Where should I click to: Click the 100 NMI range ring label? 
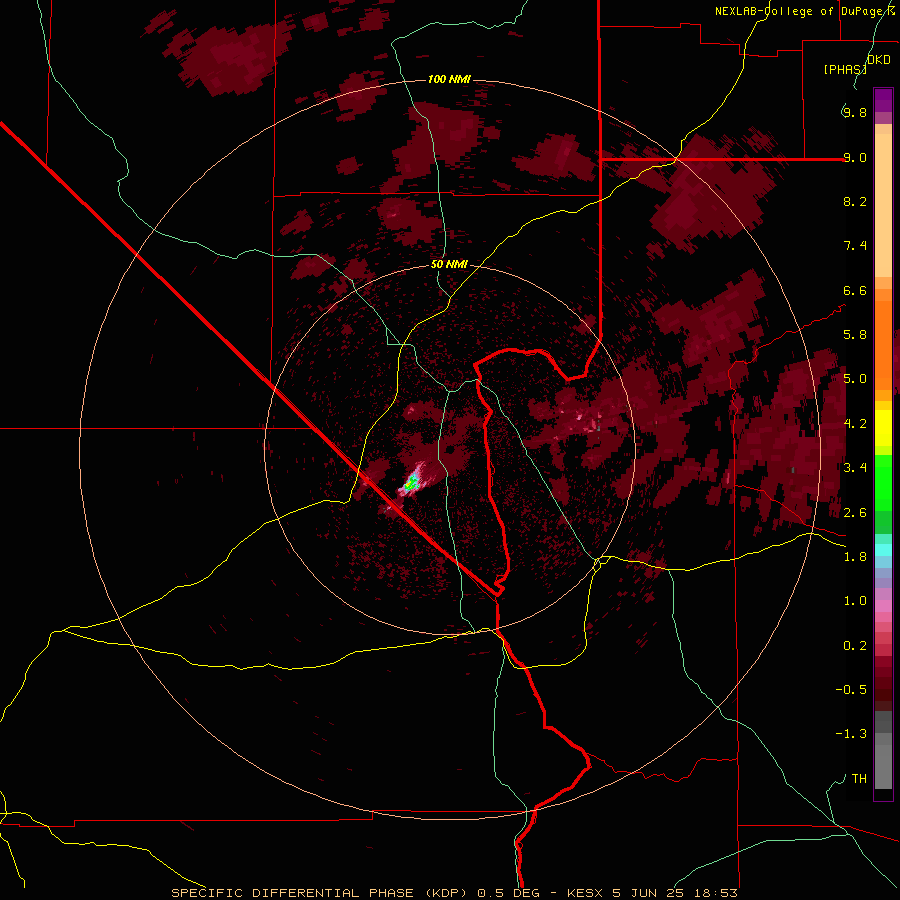point(449,79)
